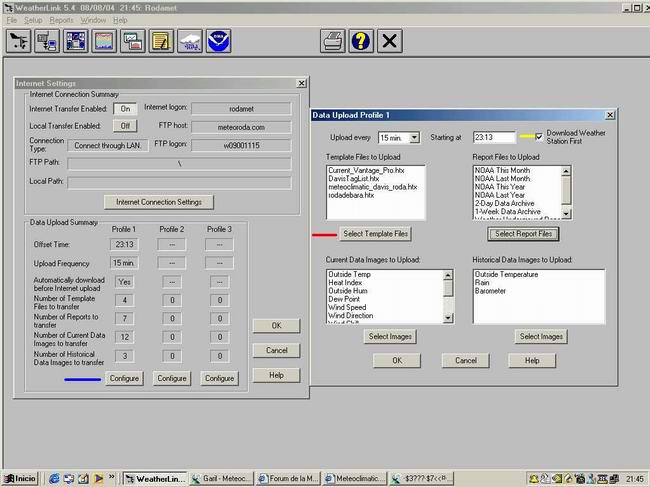This screenshot has height=487, width=650.
Task: Toggle Download Weather Station First checkbox
Action: point(539,136)
